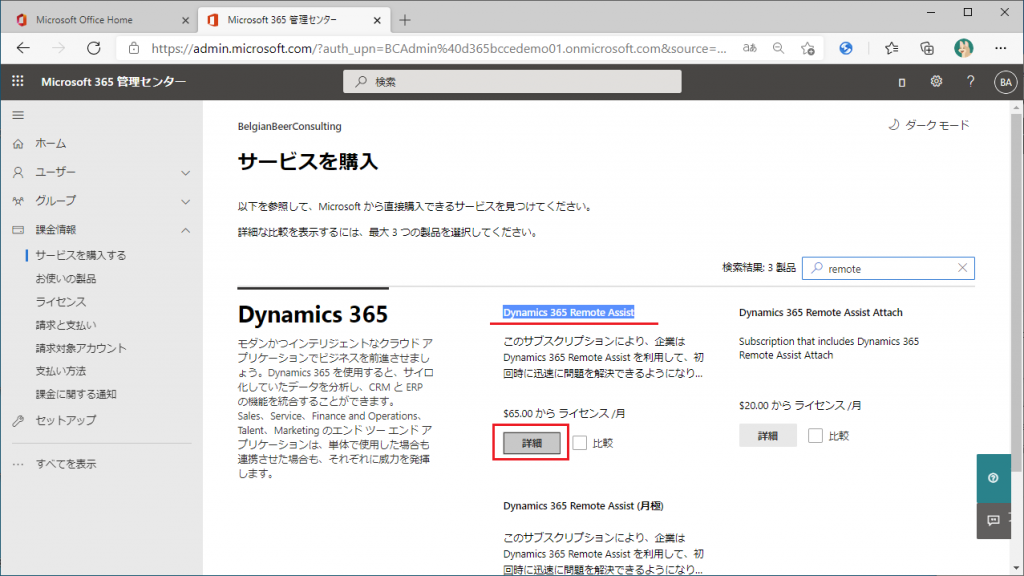Click 詳細 for Dynamics 365 Remote Assist
The image size is (1024, 576).
(532, 443)
